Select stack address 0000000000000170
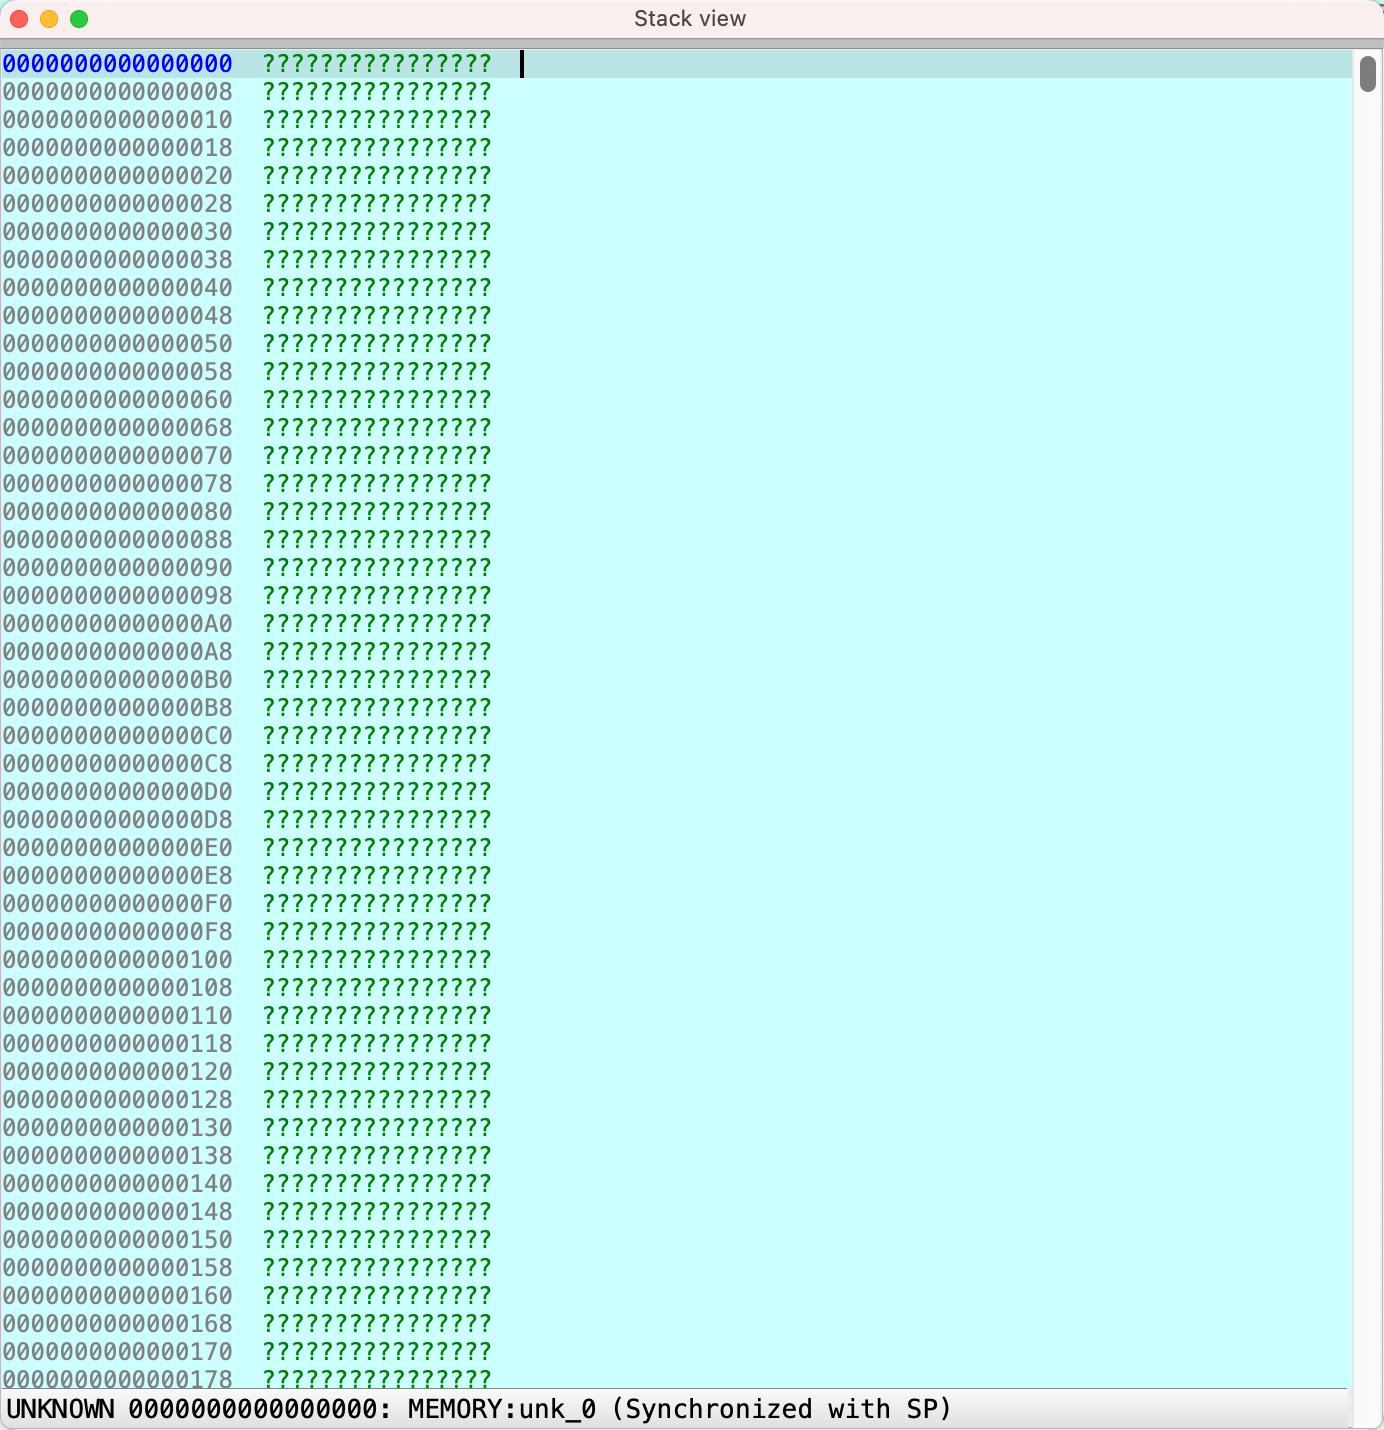The width and height of the screenshot is (1384, 1430). click(x=118, y=1352)
